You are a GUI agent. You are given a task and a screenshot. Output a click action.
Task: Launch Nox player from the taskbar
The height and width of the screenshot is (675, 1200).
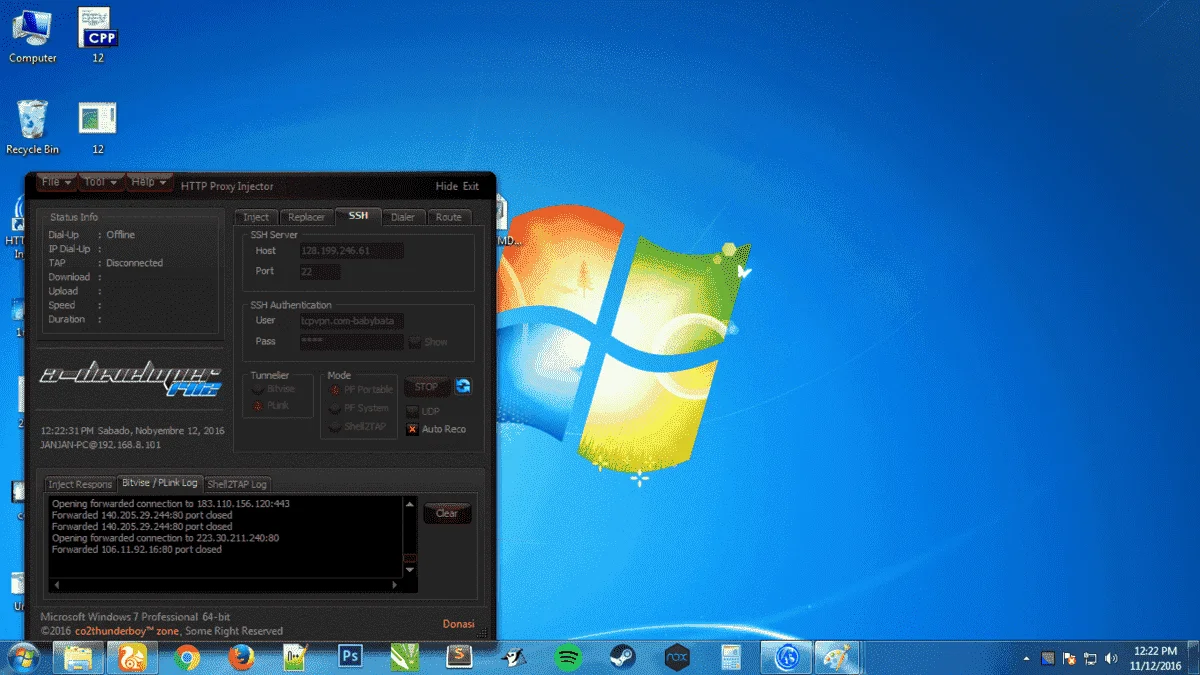pos(677,657)
